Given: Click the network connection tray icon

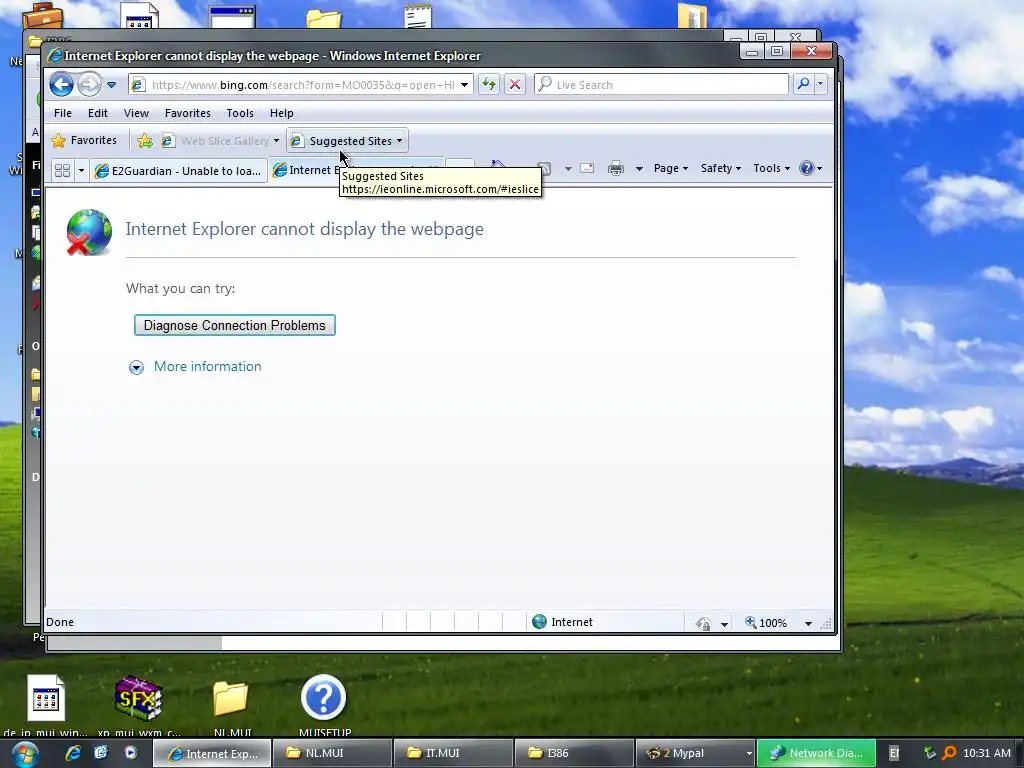Looking at the screenshot, I should click(x=930, y=754).
